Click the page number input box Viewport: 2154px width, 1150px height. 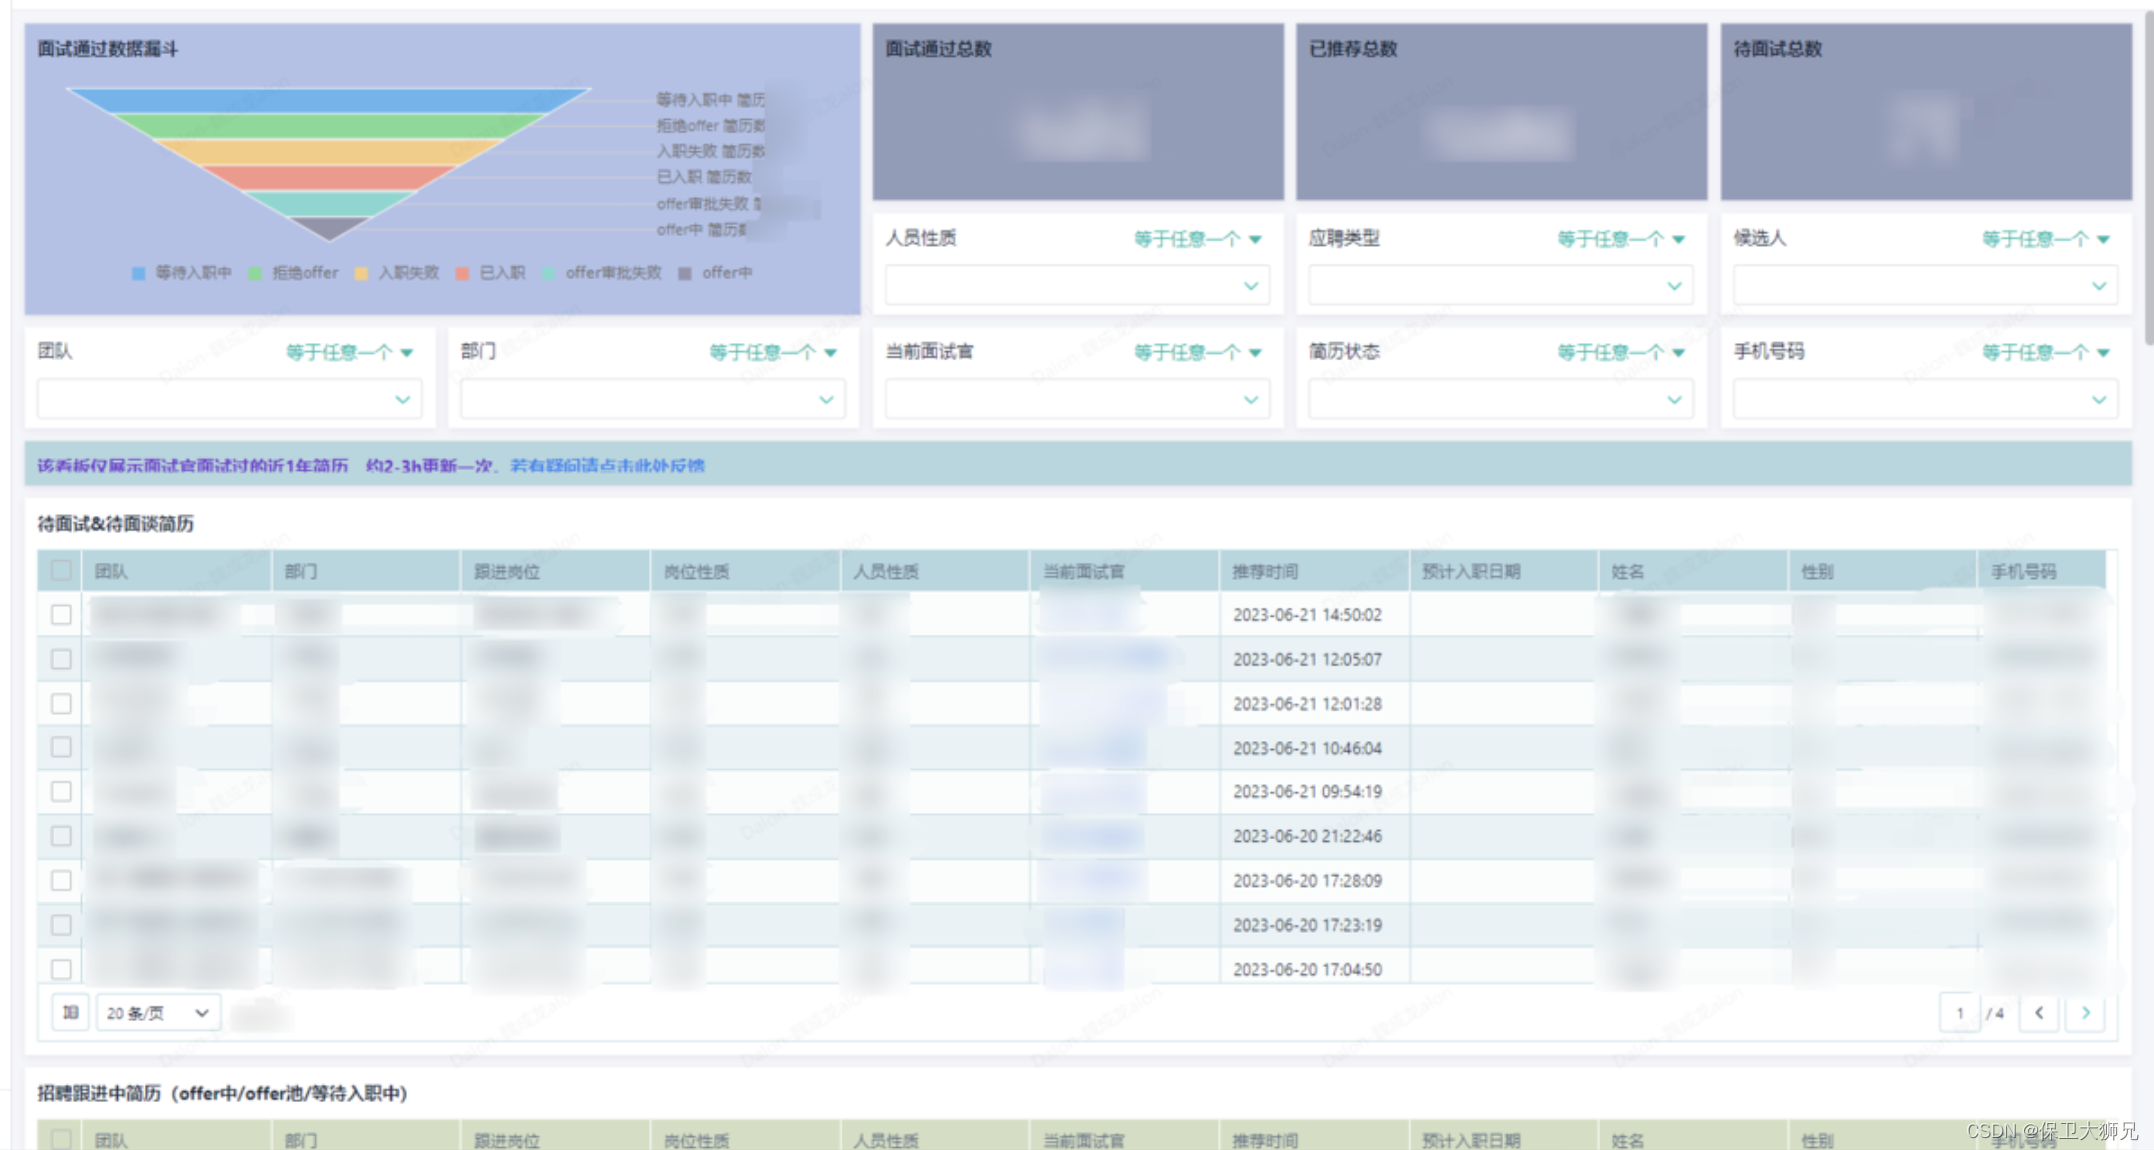(x=1959, y=1013)
